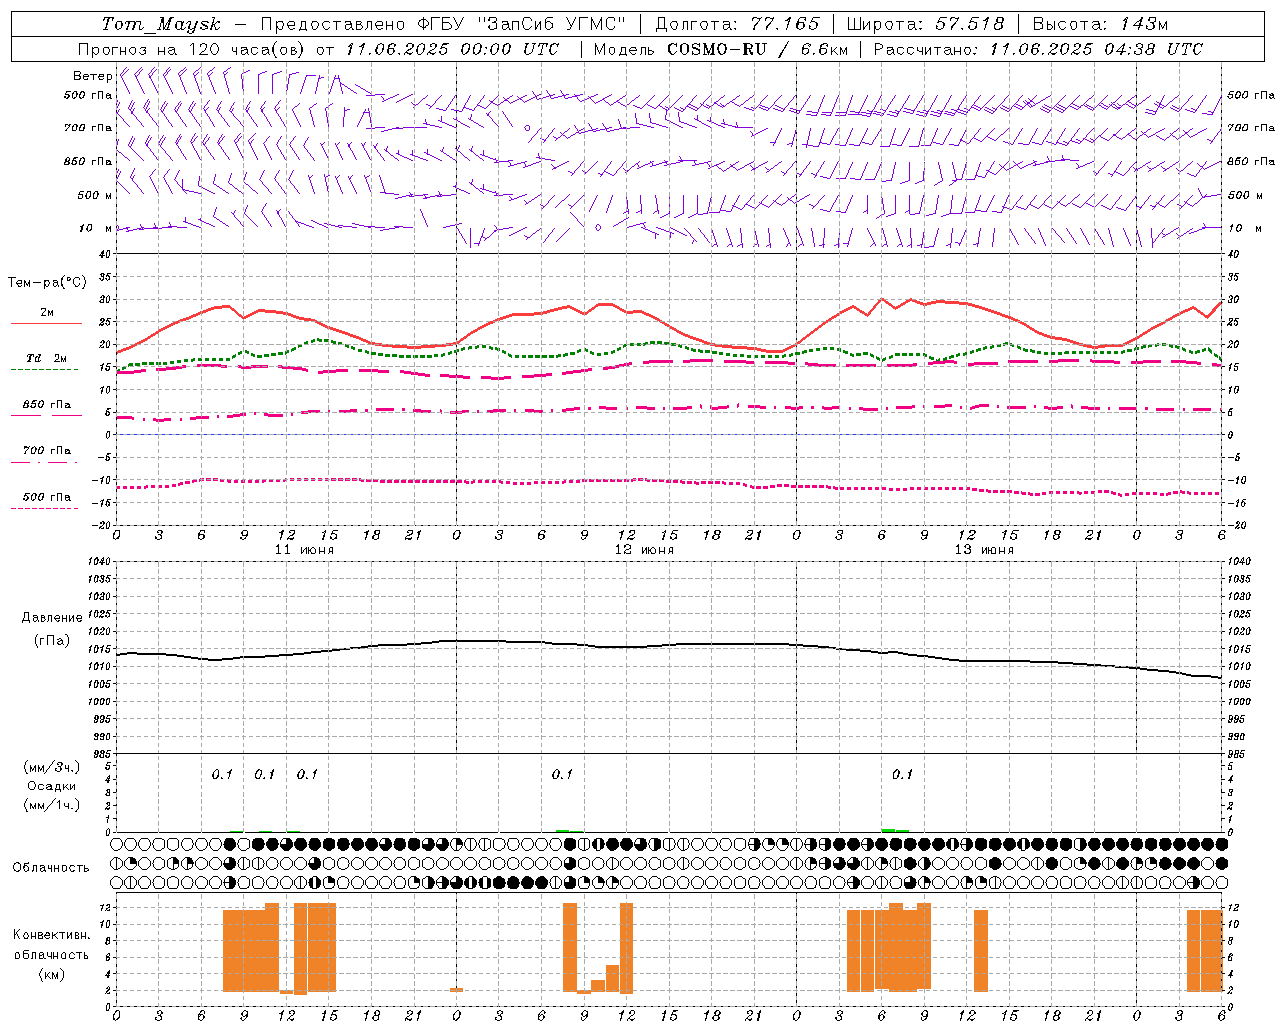Image resolution: width=1280 pixels, height=1024 pixels.
Task: Click the solid line sample under legend 2м
Action: [46, 324]
